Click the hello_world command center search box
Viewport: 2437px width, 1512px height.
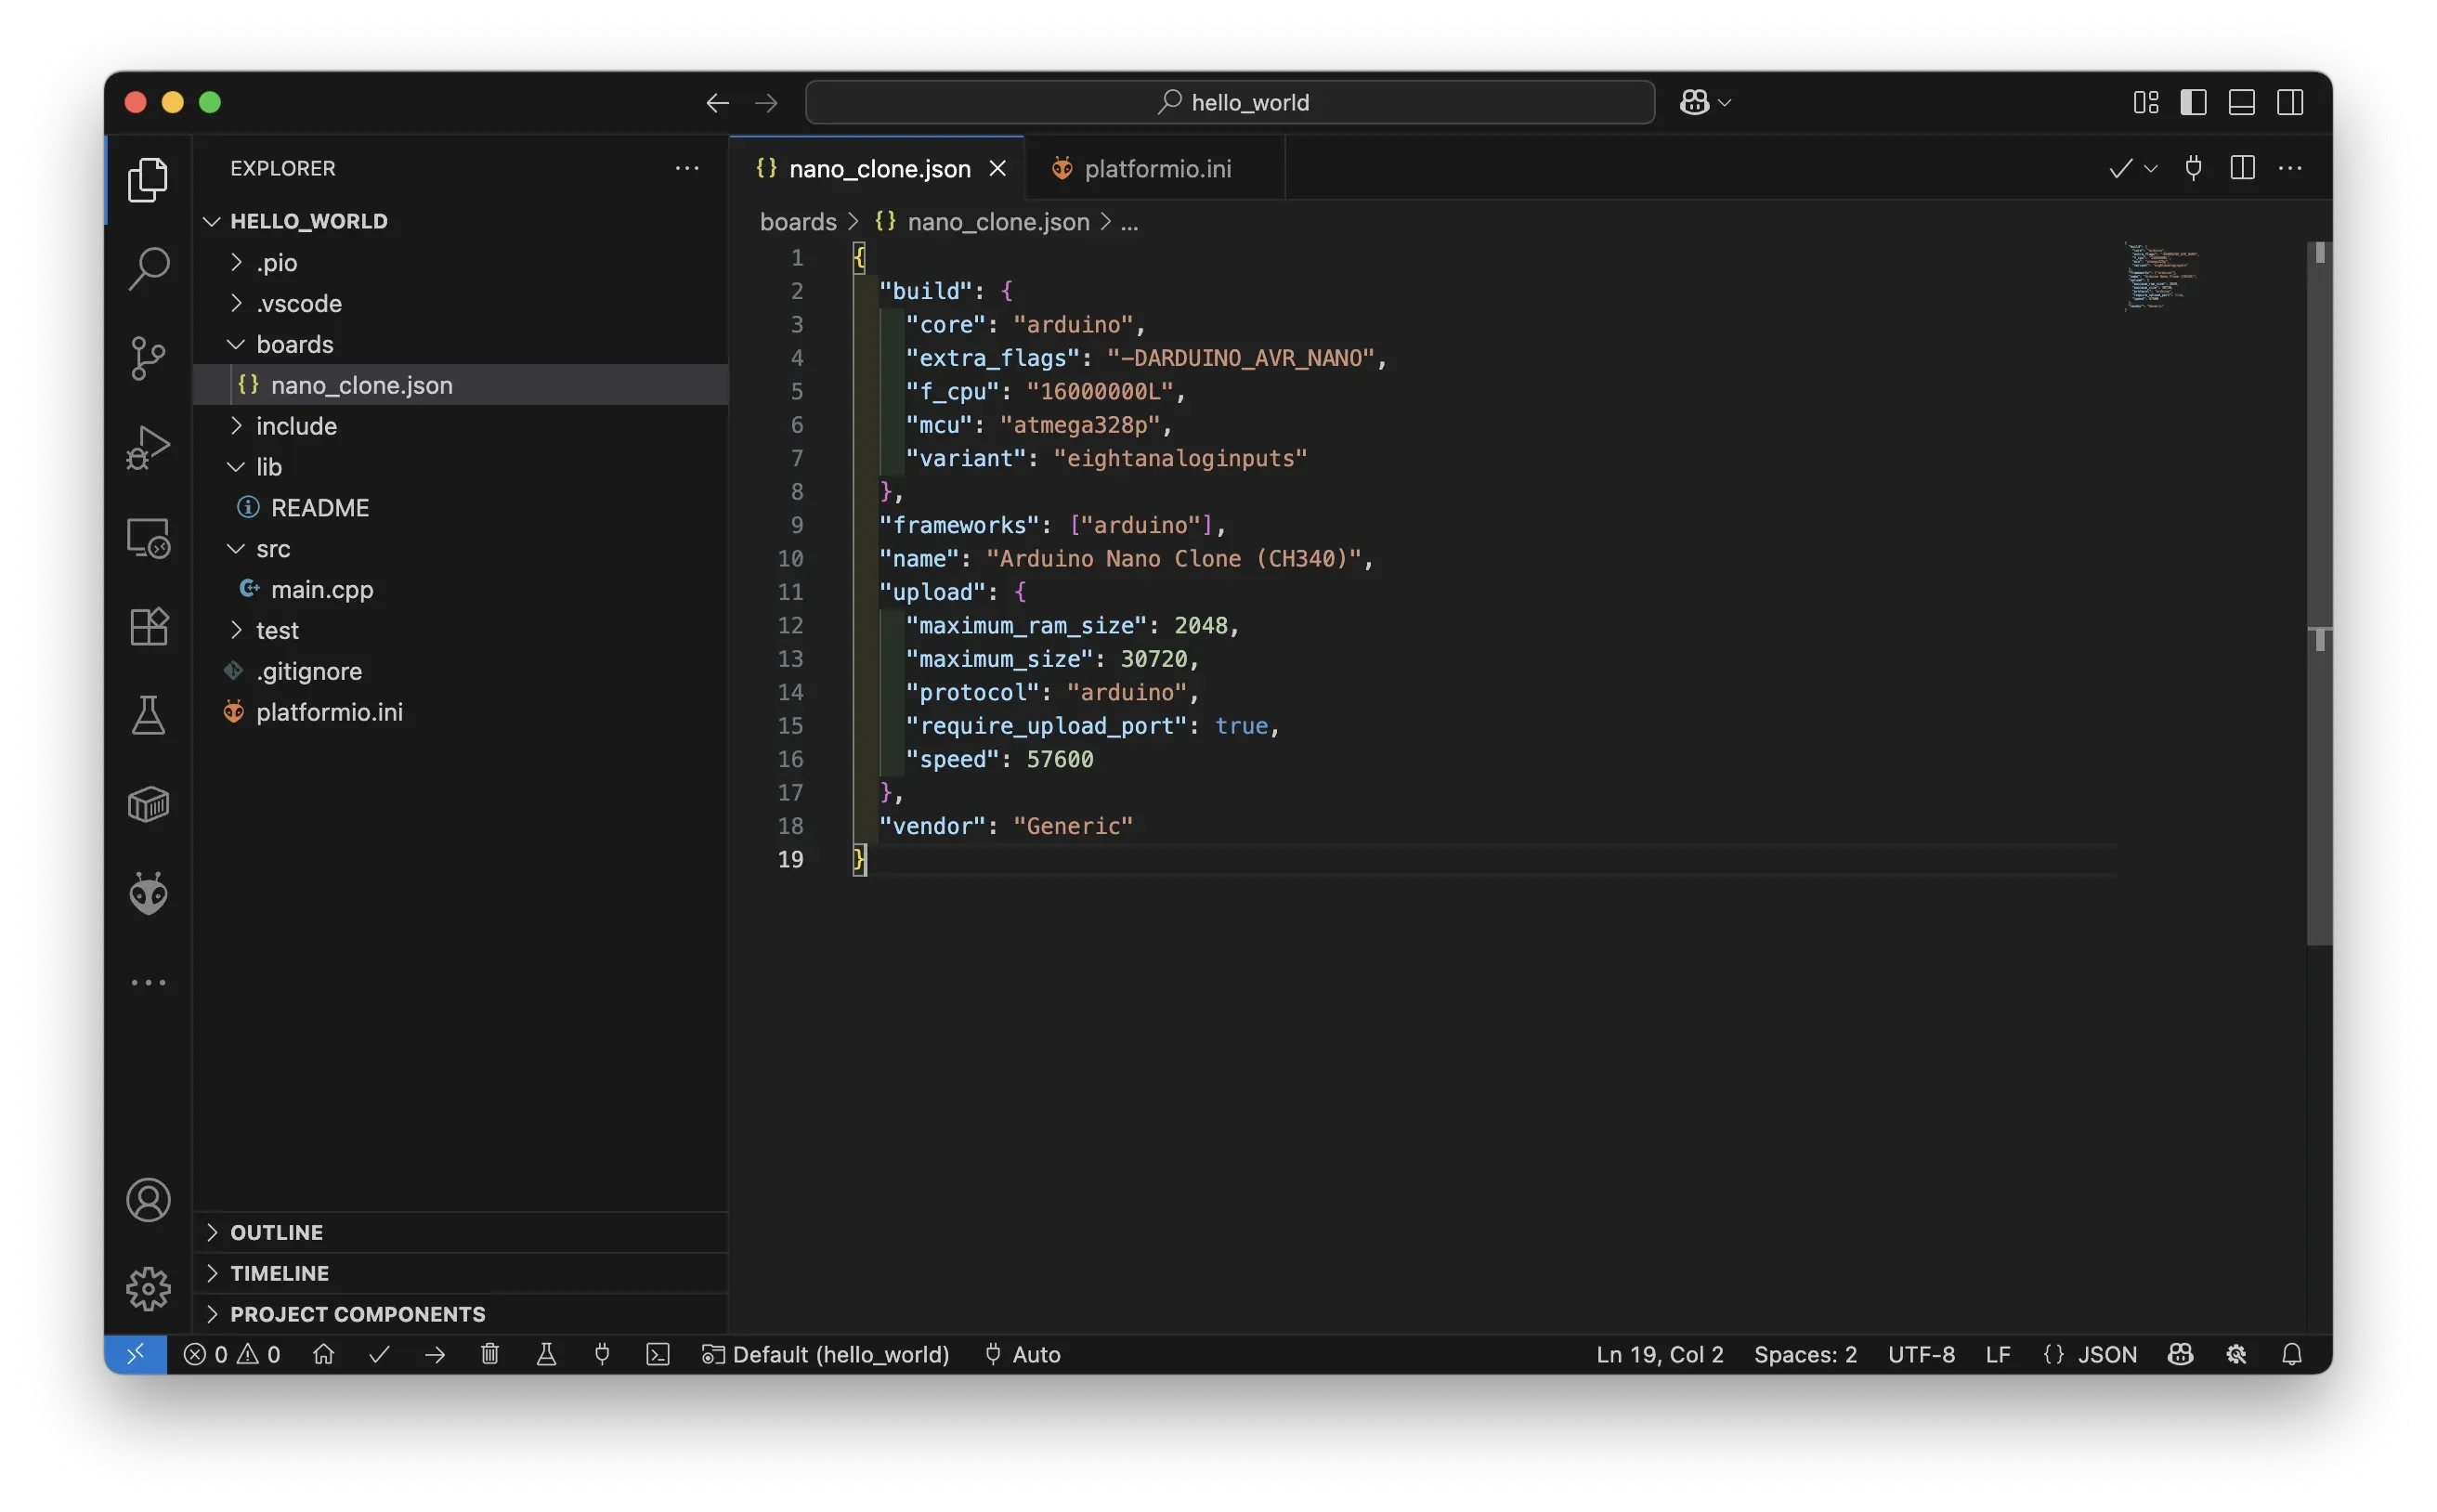click(1230, 102)
